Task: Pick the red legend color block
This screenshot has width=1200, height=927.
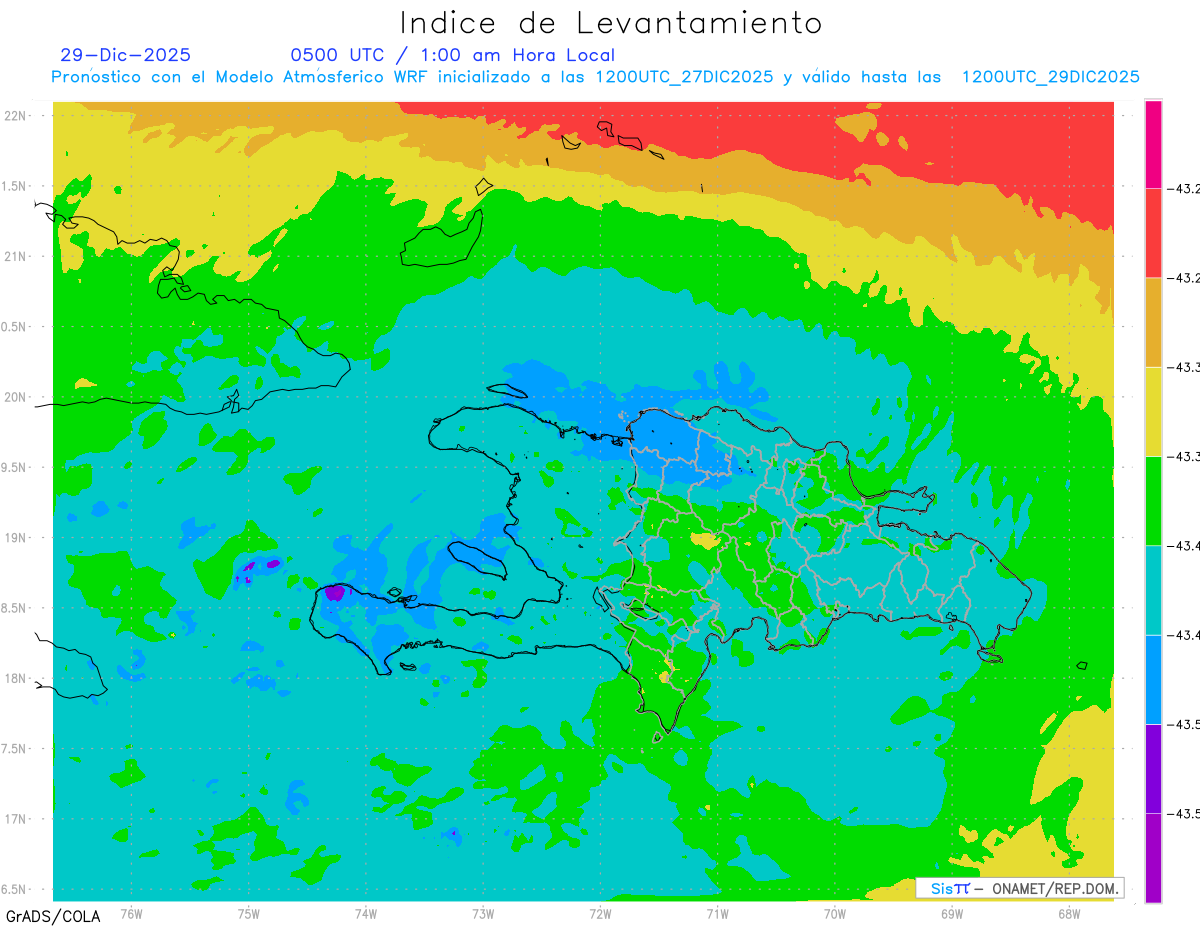Action: pyautogui.click(x=1153, y=233)
